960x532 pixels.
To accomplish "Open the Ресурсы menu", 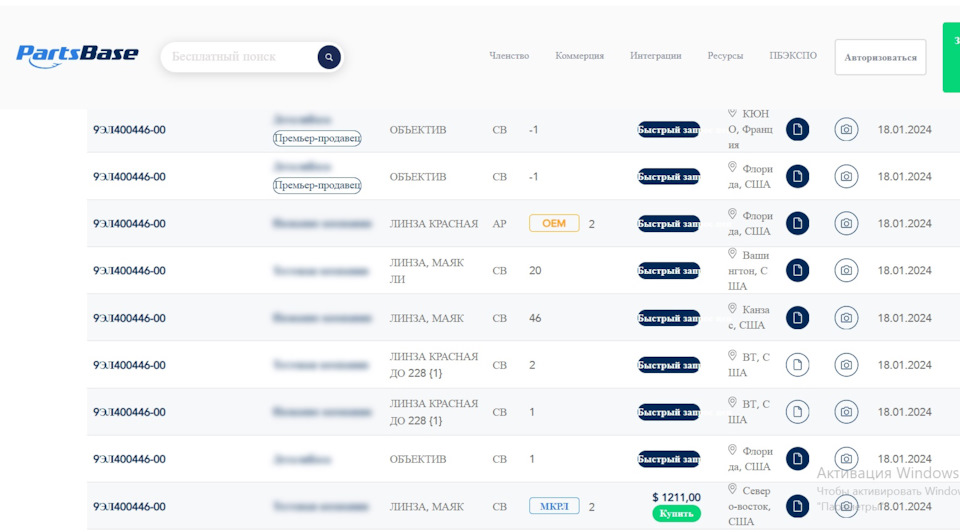I will (725, 56).
